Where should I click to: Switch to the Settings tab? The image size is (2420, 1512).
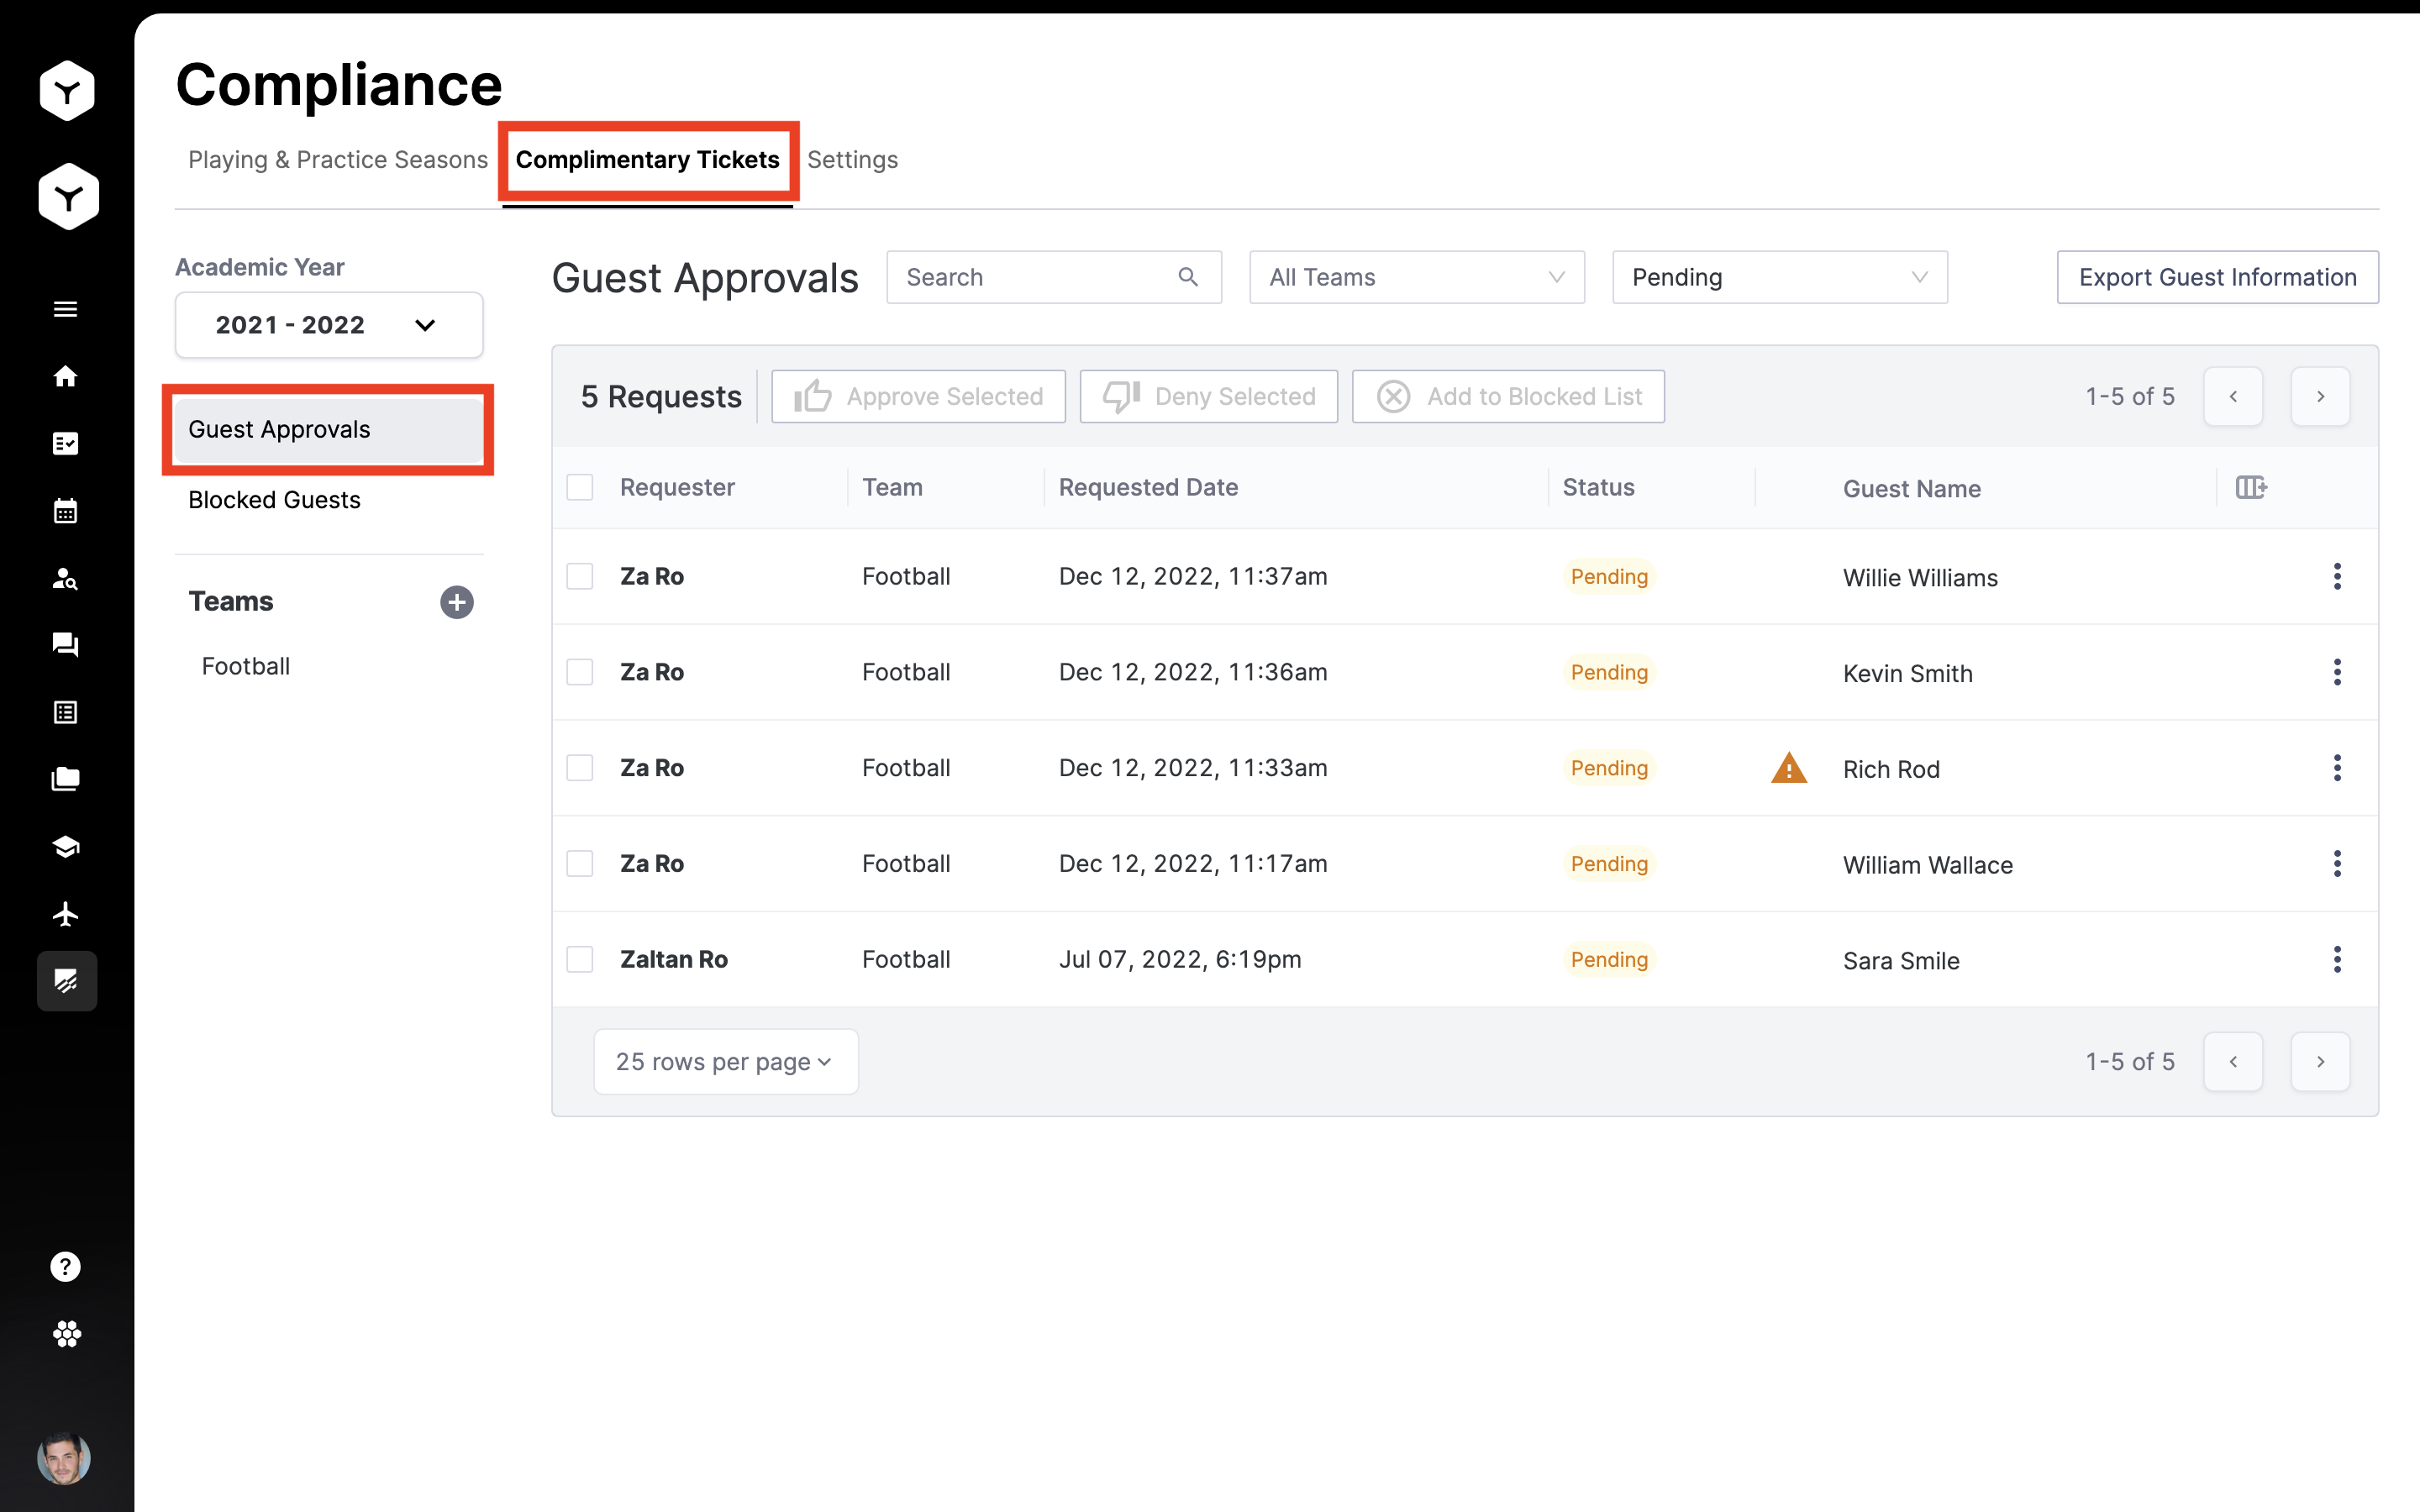853,160
